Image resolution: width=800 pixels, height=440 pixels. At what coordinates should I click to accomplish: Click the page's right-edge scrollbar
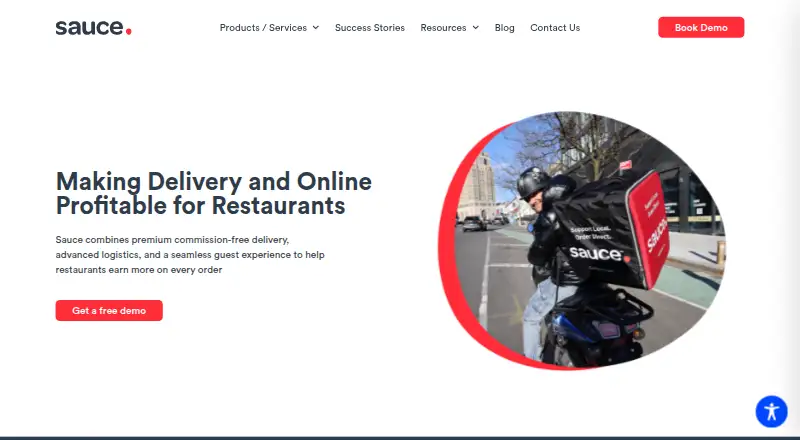click(793, 219)
